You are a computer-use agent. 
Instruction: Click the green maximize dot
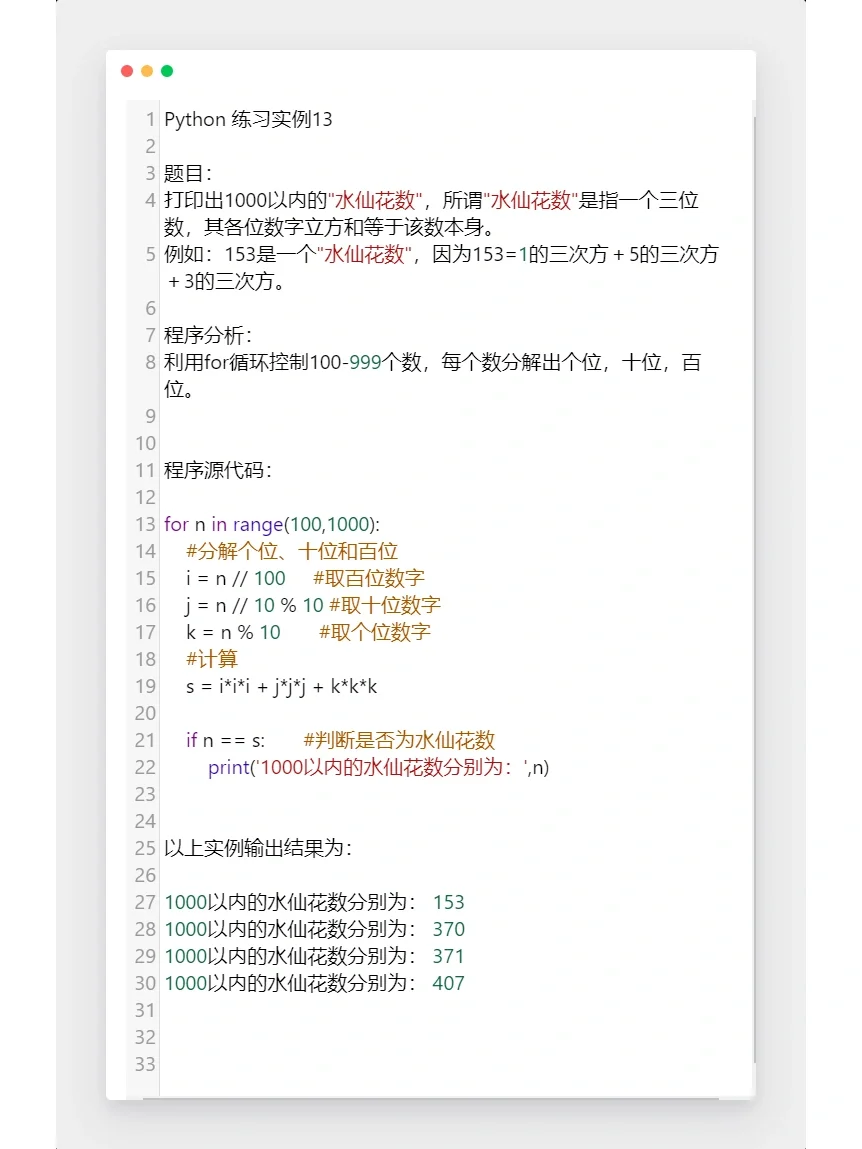[x=167, y=71]
